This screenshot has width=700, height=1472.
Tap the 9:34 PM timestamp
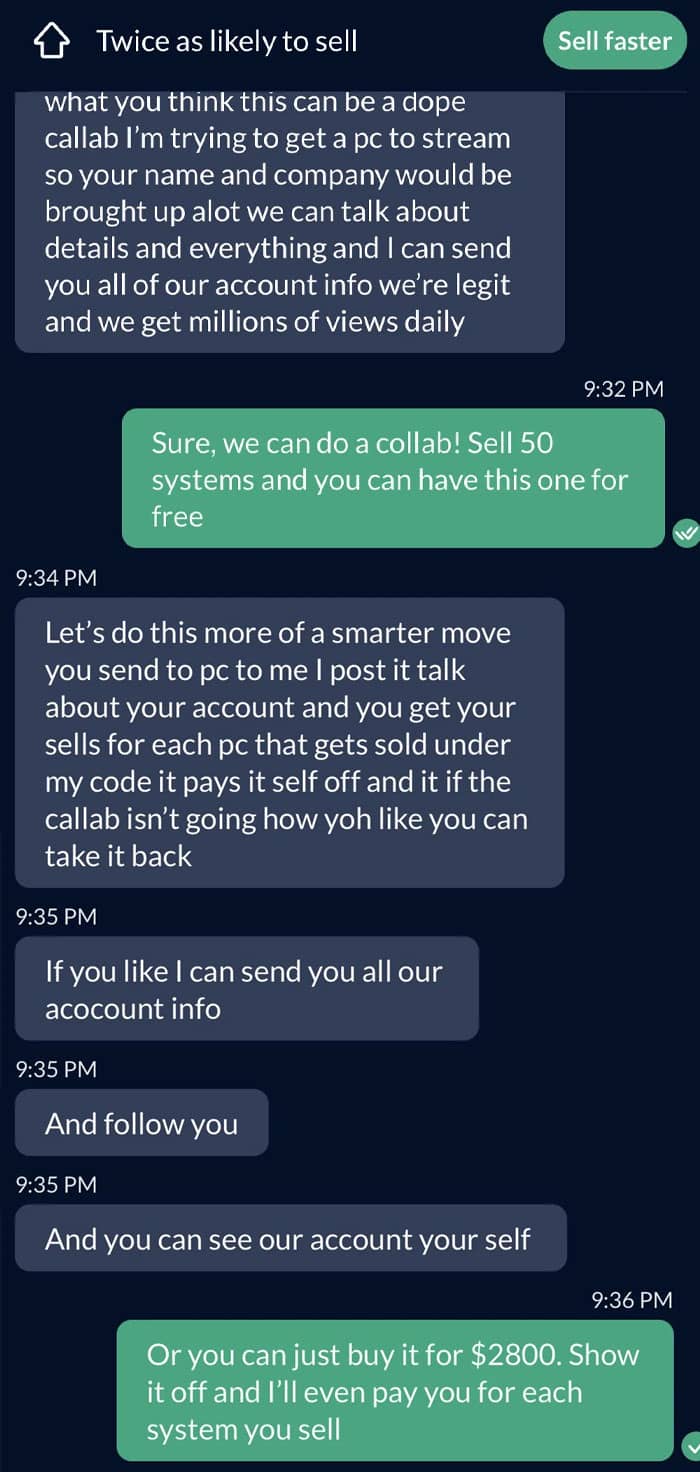pyautogui.click(x=57, y=577)
